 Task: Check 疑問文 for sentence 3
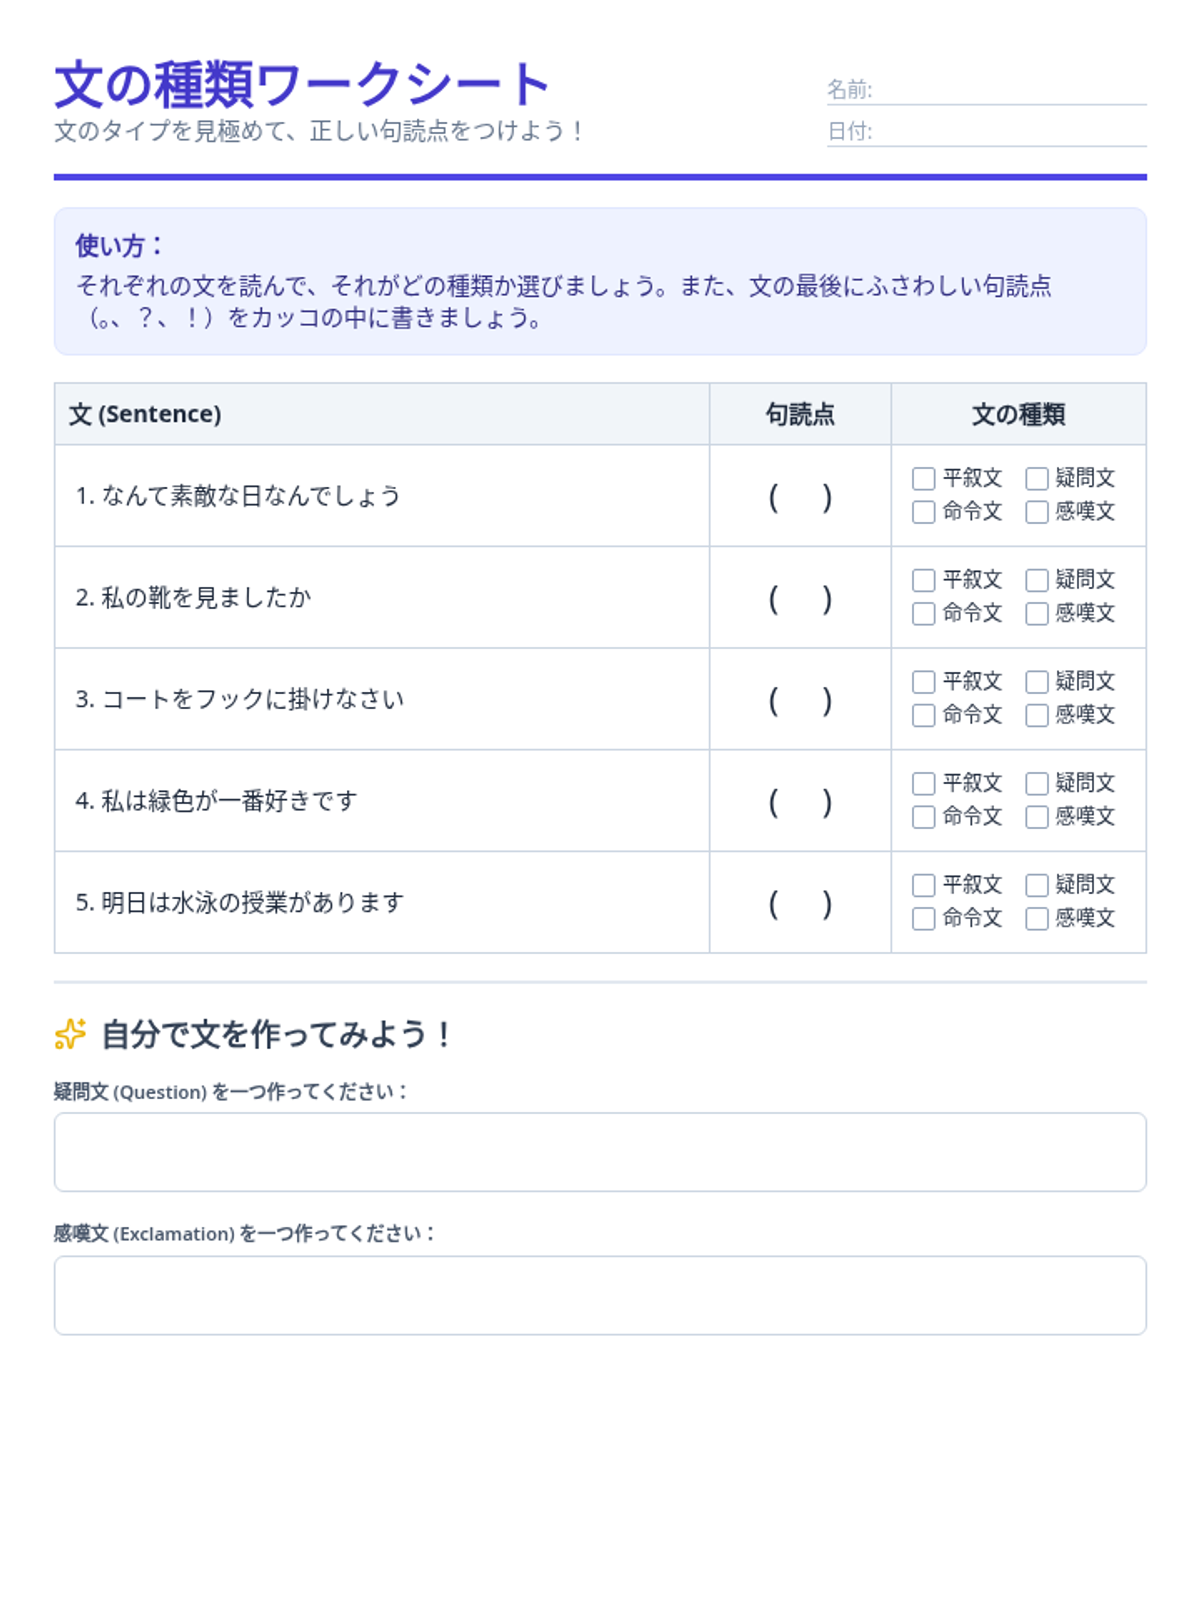[x=1037, y=682]
